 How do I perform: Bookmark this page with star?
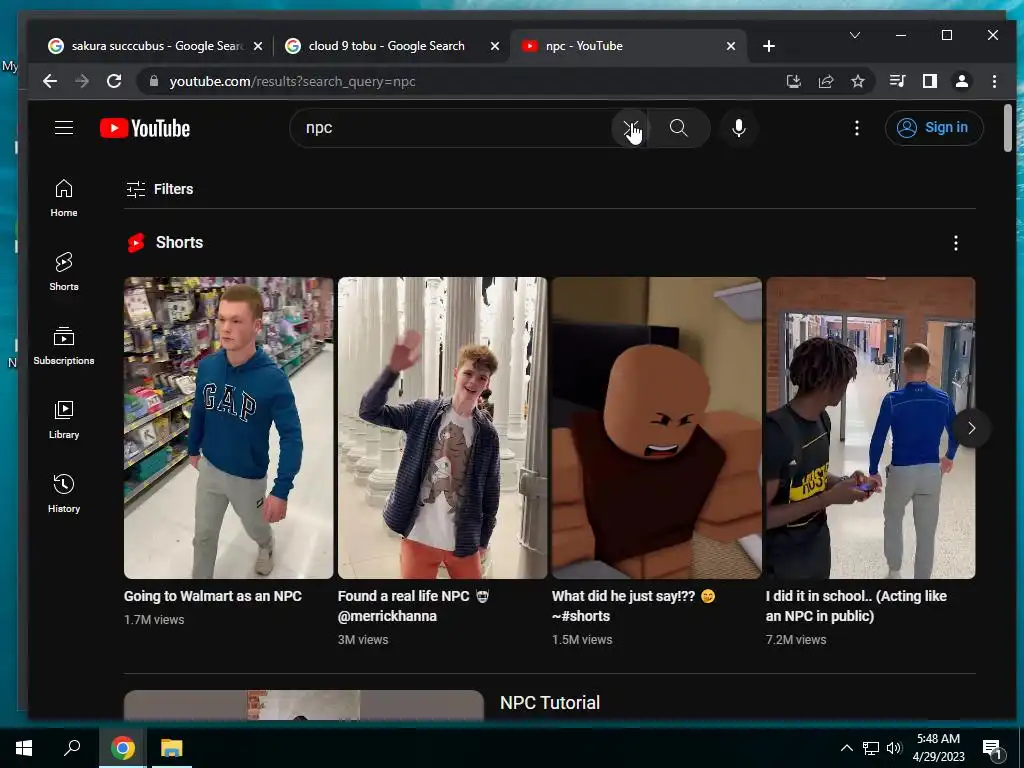click(858, 82)
